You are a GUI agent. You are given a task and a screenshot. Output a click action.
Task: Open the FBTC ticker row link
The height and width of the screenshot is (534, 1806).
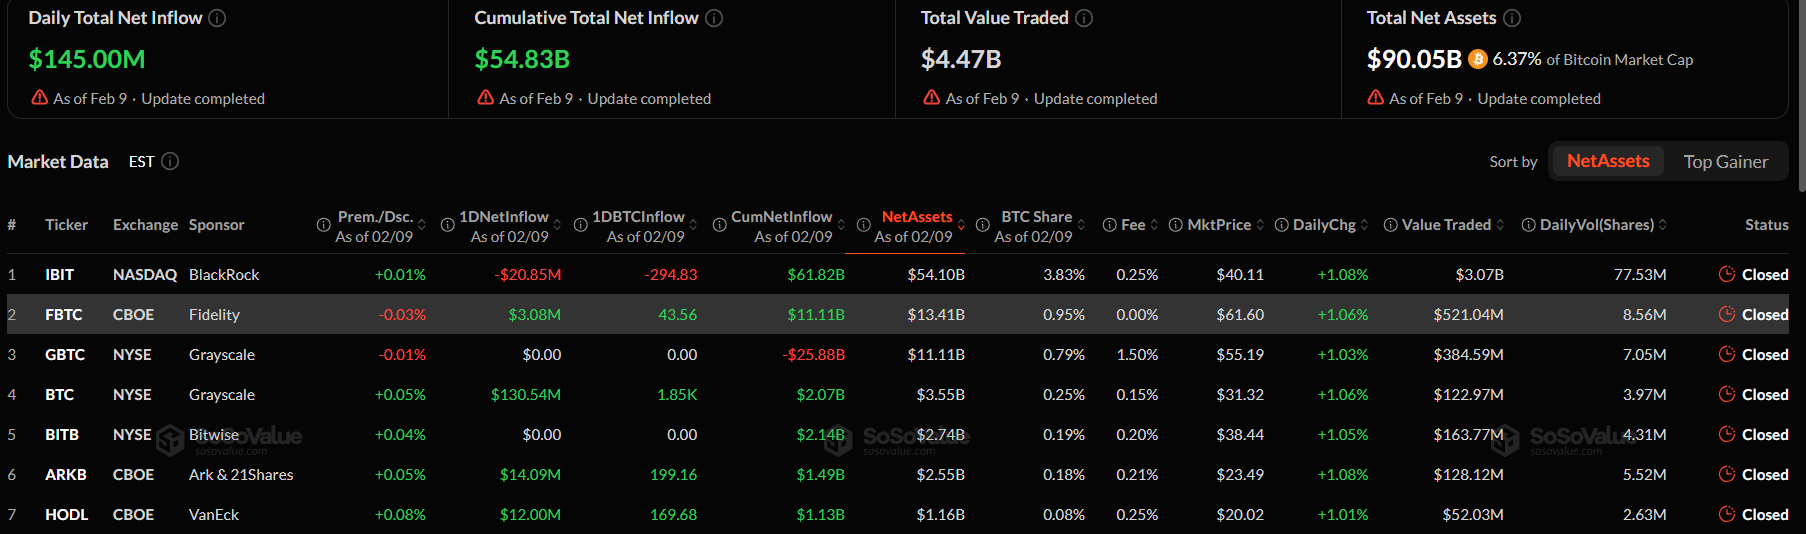coord(64,315)
